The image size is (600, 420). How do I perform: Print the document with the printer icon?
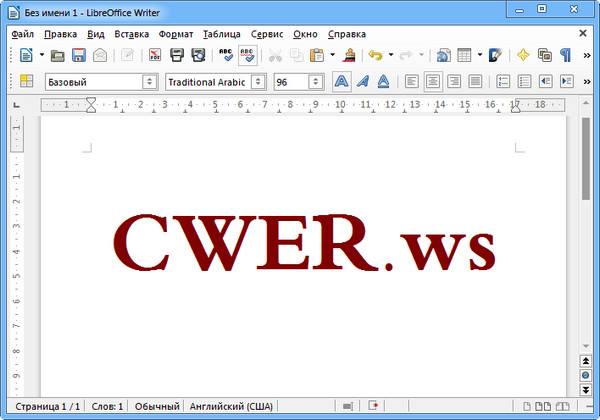[177, 55]
